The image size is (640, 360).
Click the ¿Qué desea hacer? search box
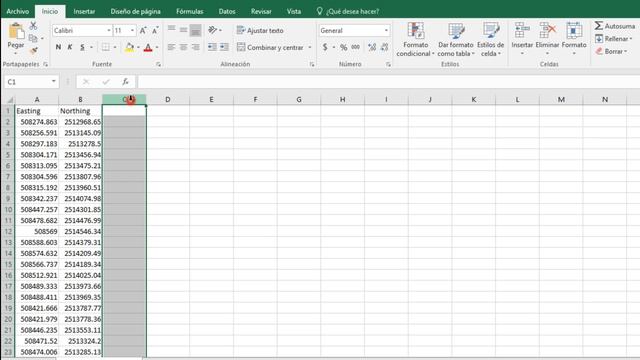pos(348,11)
